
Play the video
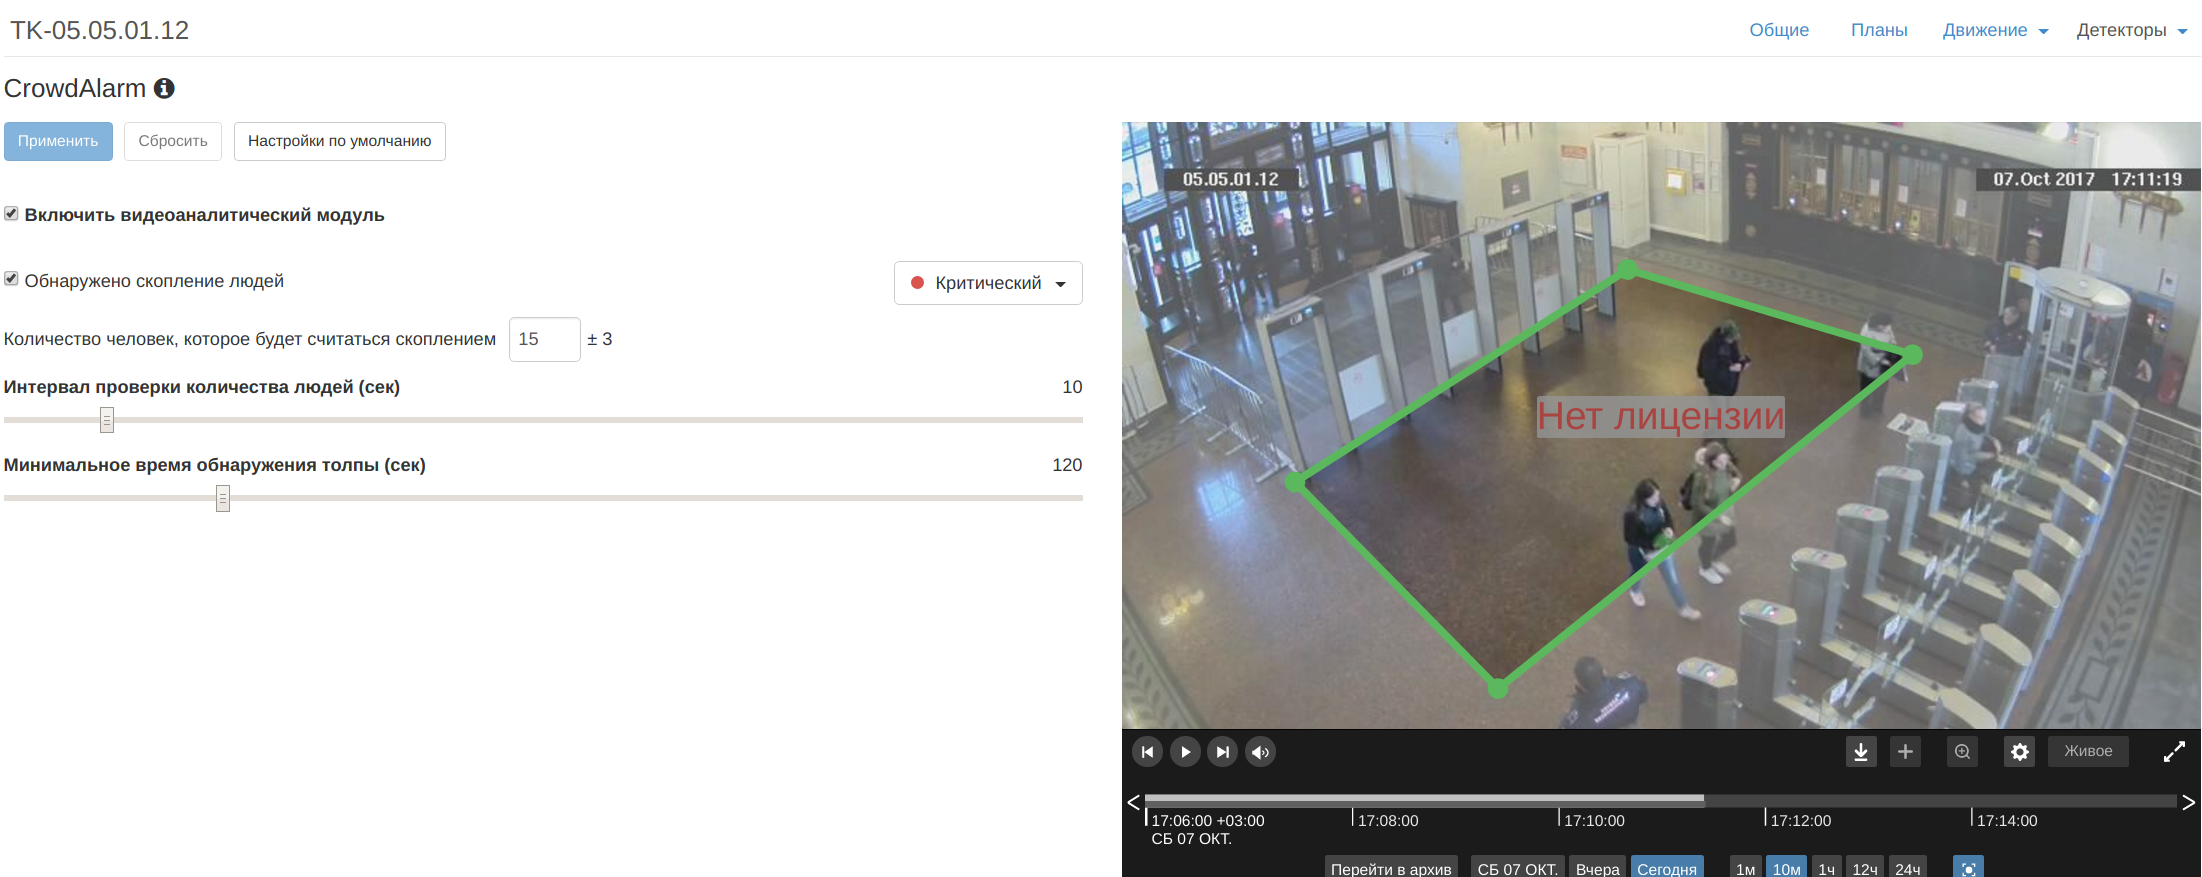pyautogui.click(x=1185, y=752)
